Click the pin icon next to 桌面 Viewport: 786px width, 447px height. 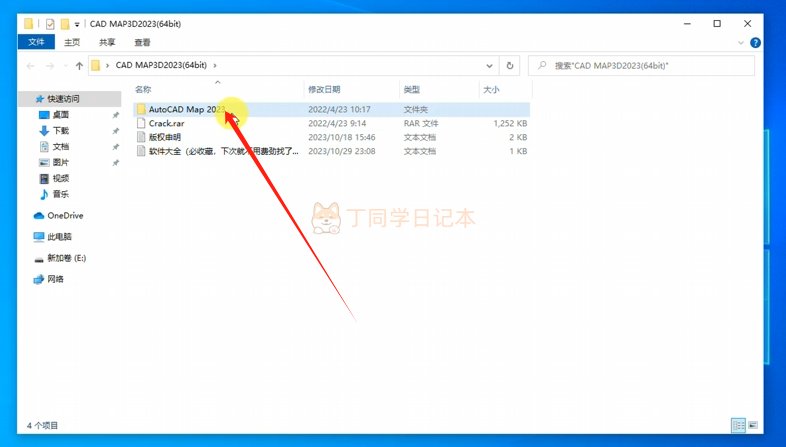coord(116,115)
